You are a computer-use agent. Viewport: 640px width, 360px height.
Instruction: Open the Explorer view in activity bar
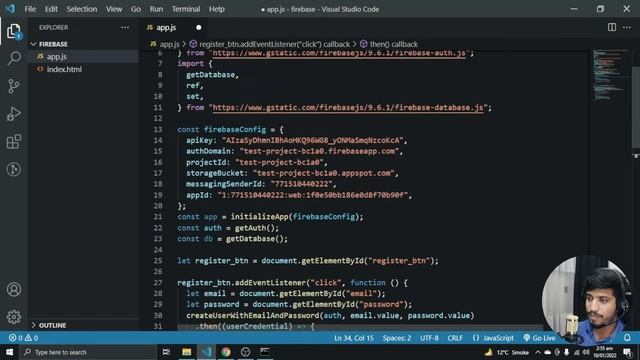13,31
